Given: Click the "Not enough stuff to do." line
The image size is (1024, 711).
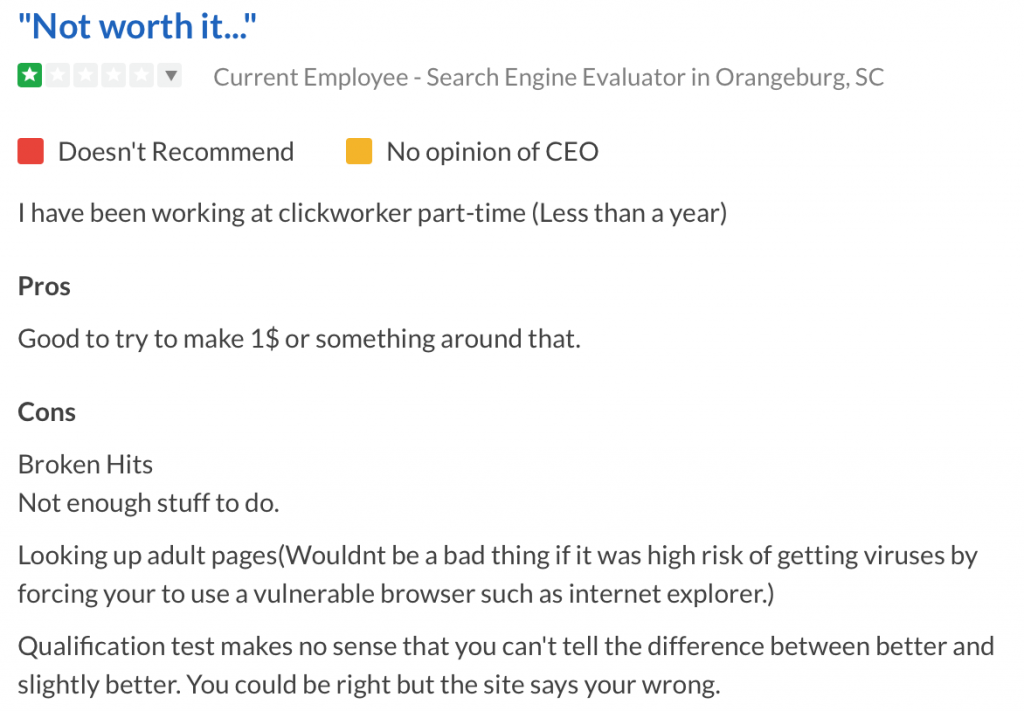Looking at the screenshot, I should pyautogui.click(x=148, y=503).
